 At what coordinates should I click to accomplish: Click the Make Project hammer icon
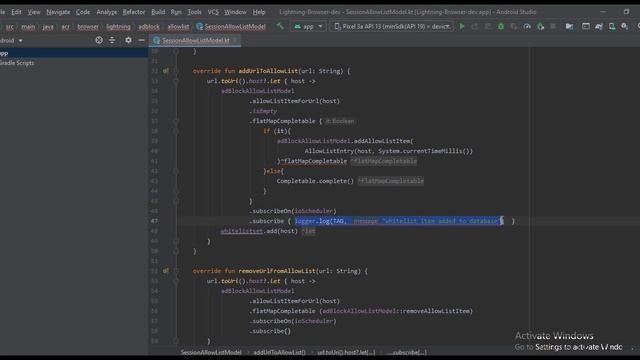tap(280, 27)
